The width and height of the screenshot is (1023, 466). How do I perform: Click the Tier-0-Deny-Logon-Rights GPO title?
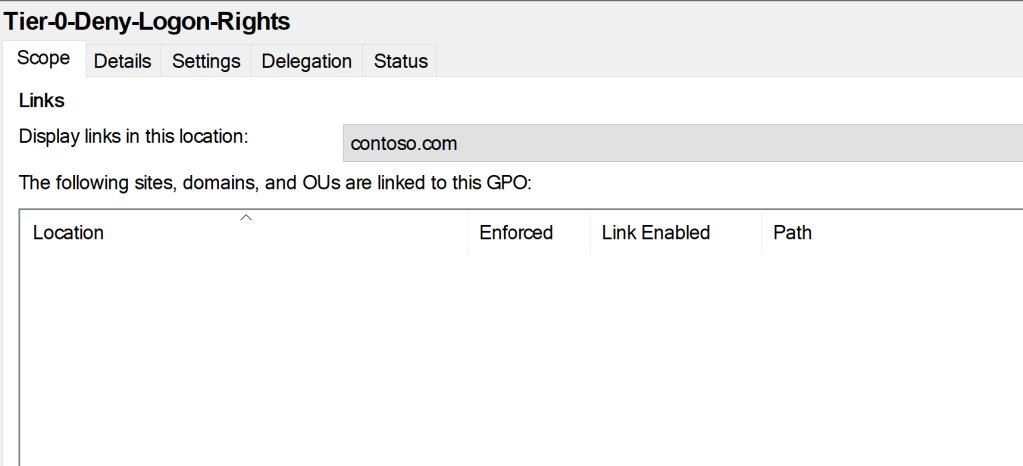(x=148, y=20)
